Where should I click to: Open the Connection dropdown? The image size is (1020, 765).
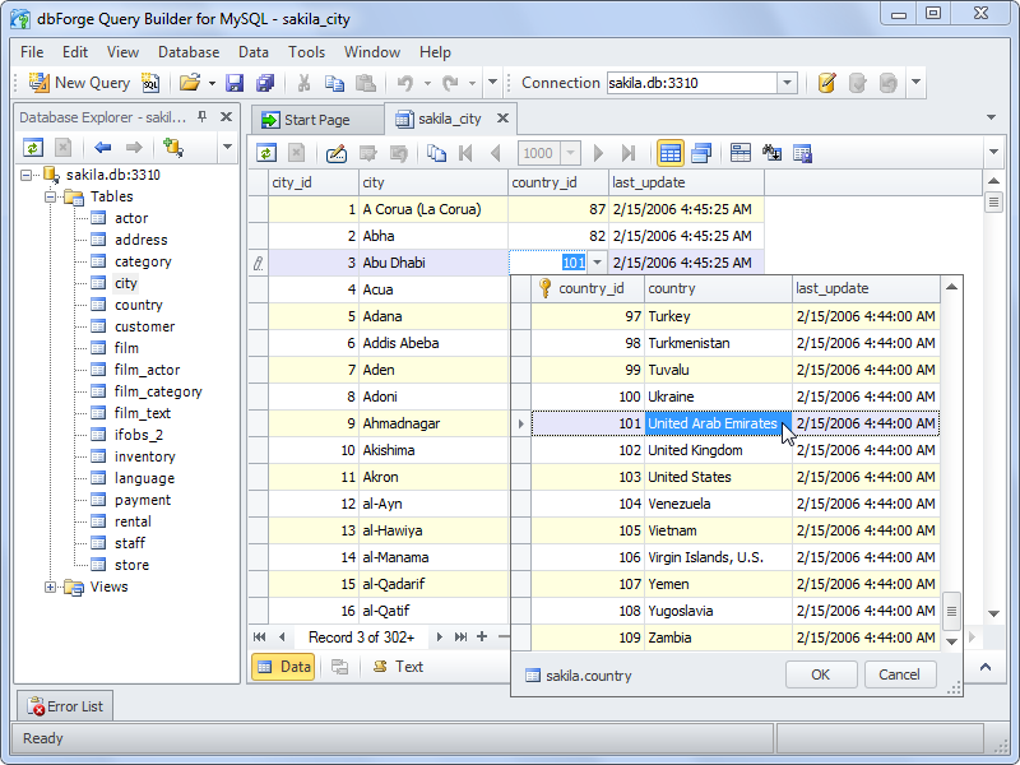pos(787,83)
